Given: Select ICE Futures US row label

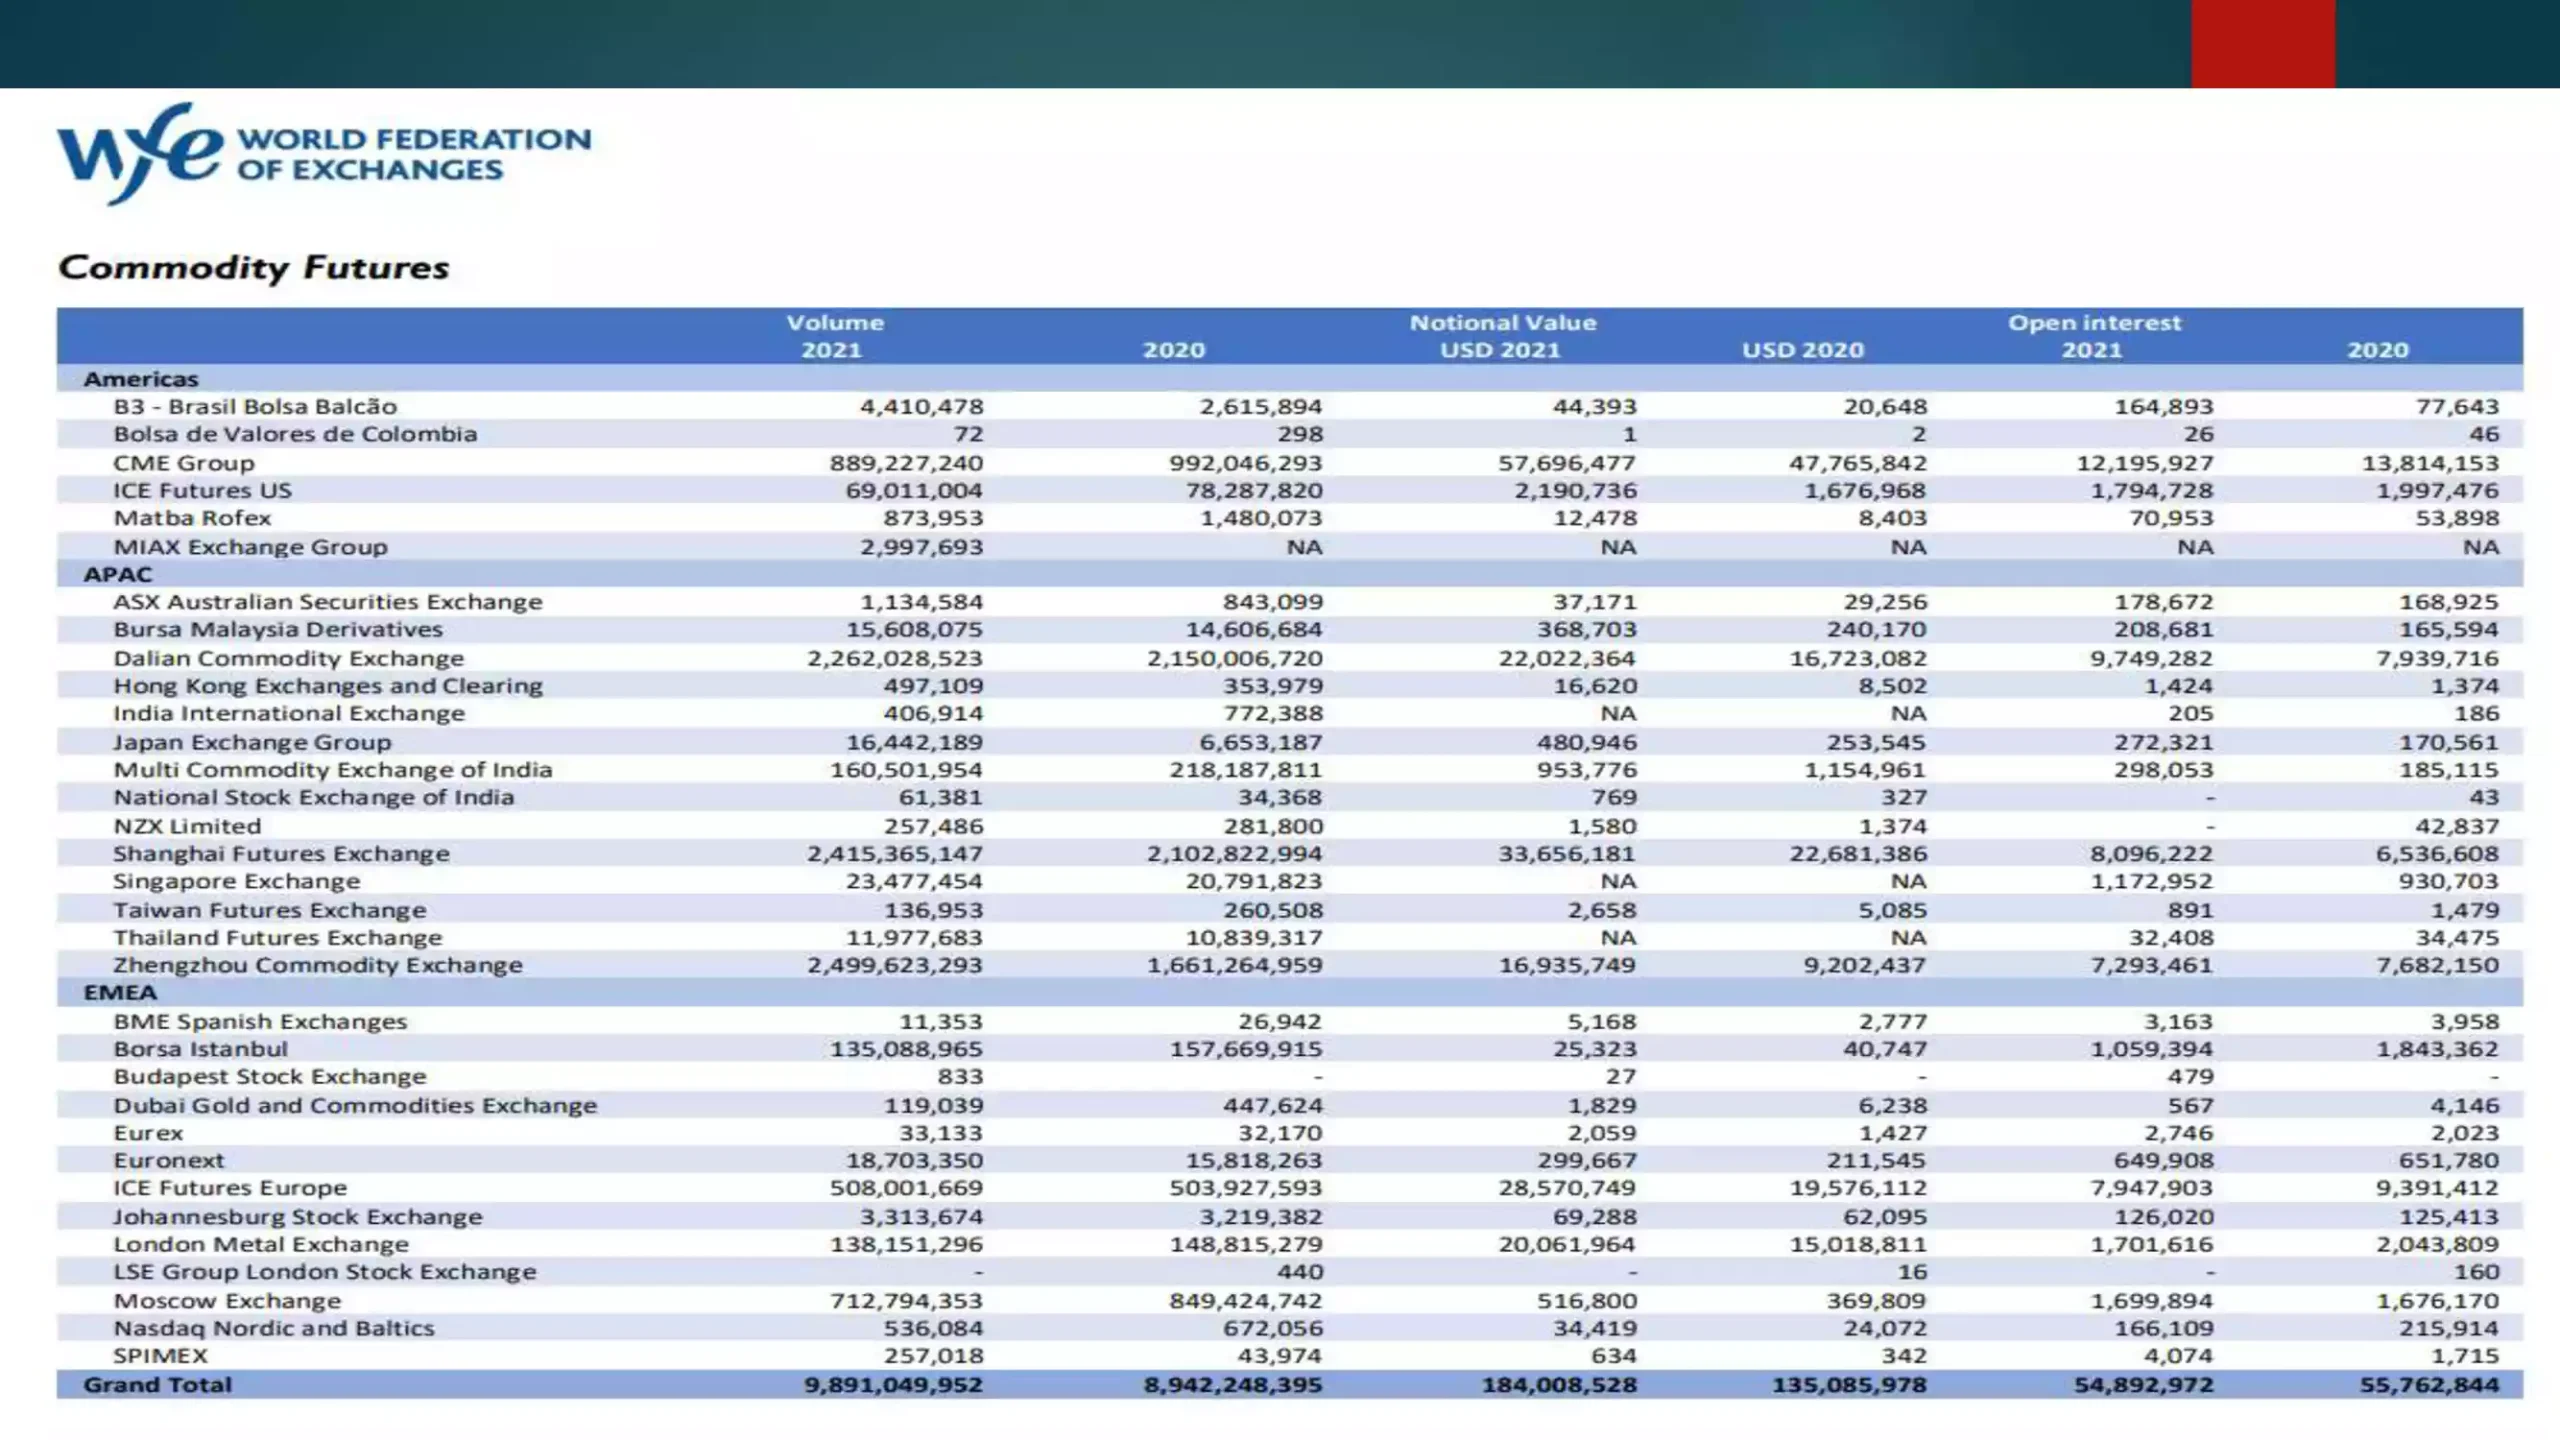Looking at the screenshot, I should pos(202,490).
